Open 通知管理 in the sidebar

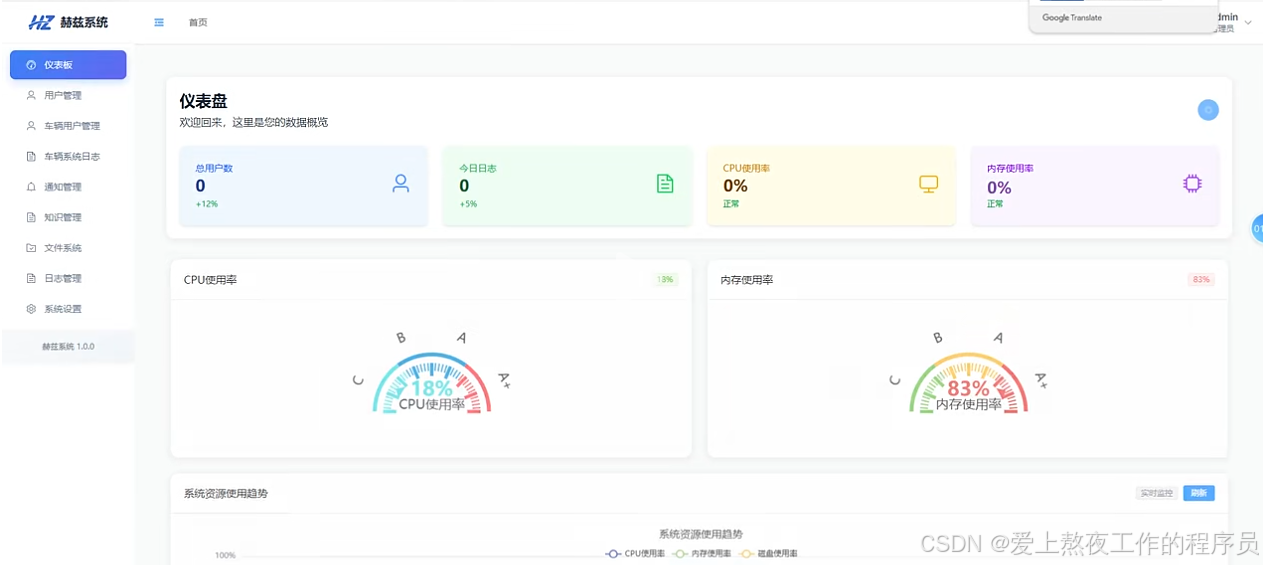68,187
